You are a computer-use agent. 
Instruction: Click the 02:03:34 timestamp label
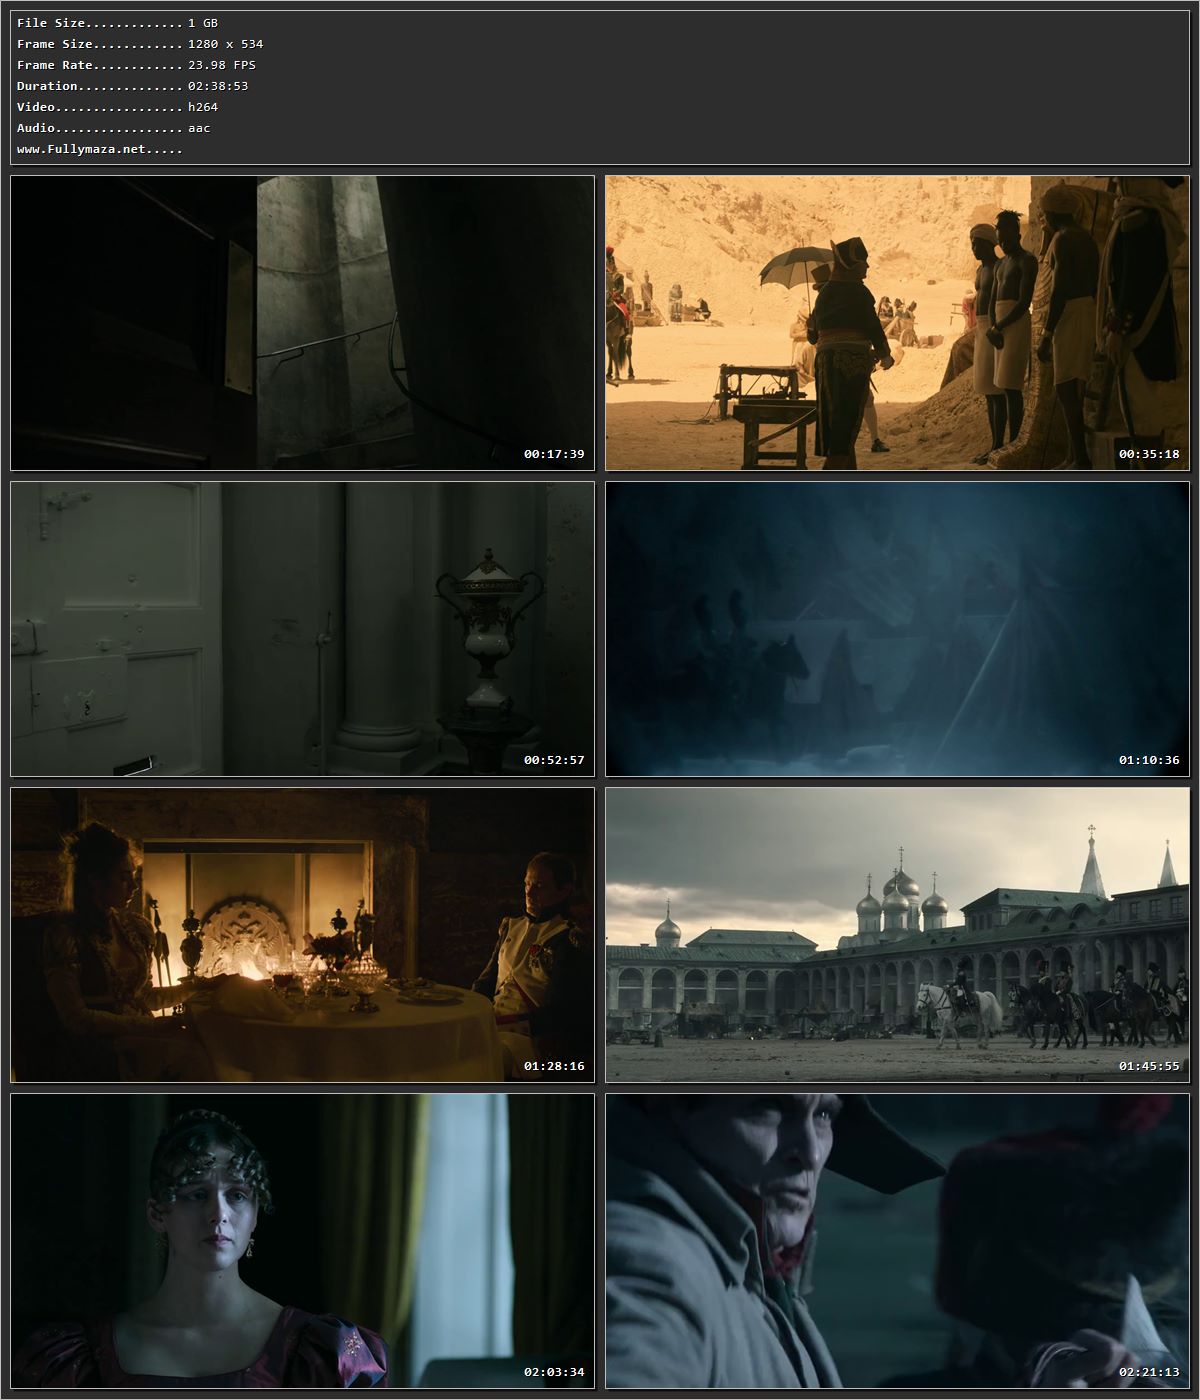coord(554,1372)
